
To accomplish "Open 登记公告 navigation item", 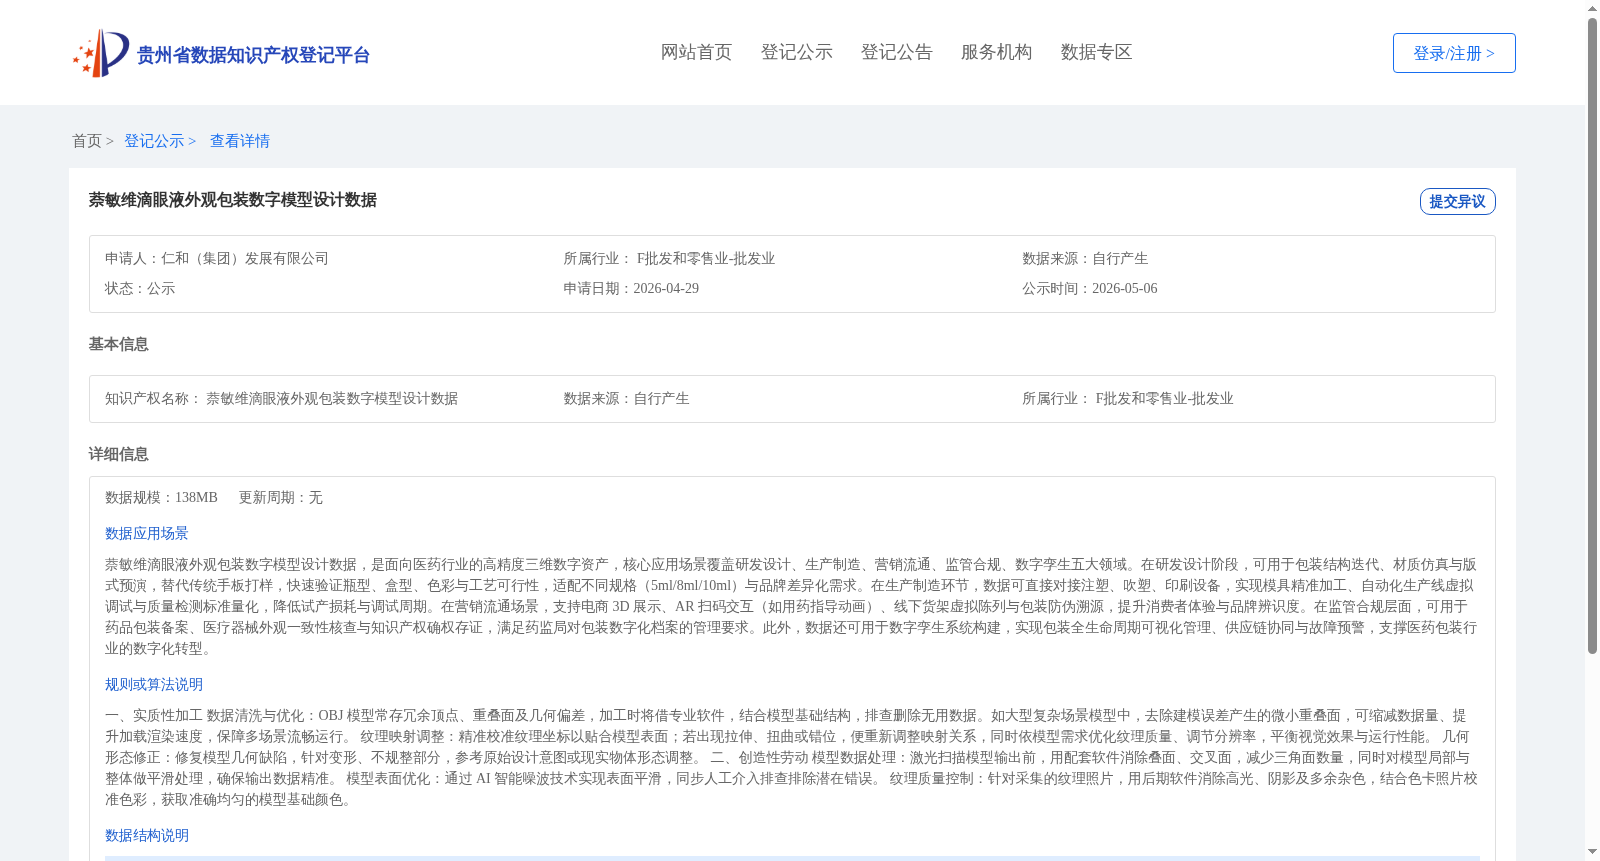I will [x=896, y=52].
